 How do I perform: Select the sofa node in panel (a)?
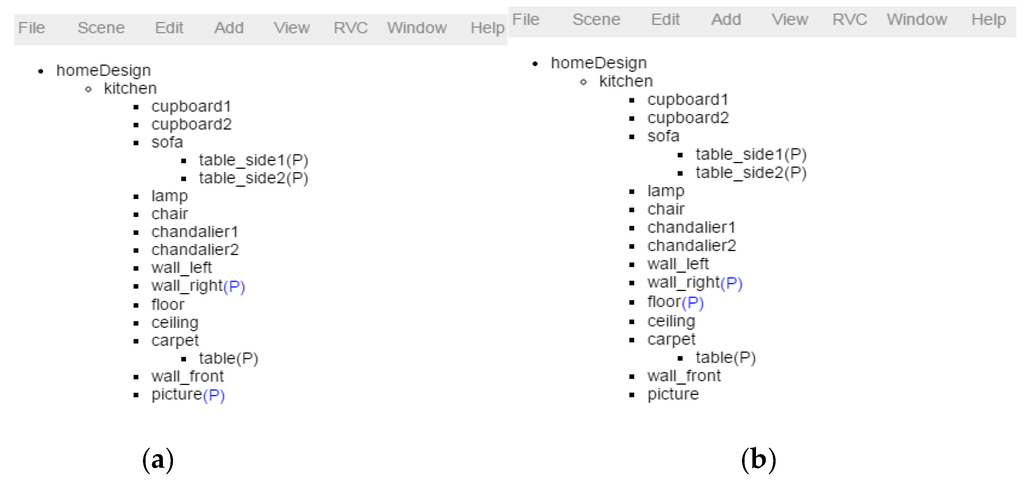pyautogui.click(x=167, y=142)
